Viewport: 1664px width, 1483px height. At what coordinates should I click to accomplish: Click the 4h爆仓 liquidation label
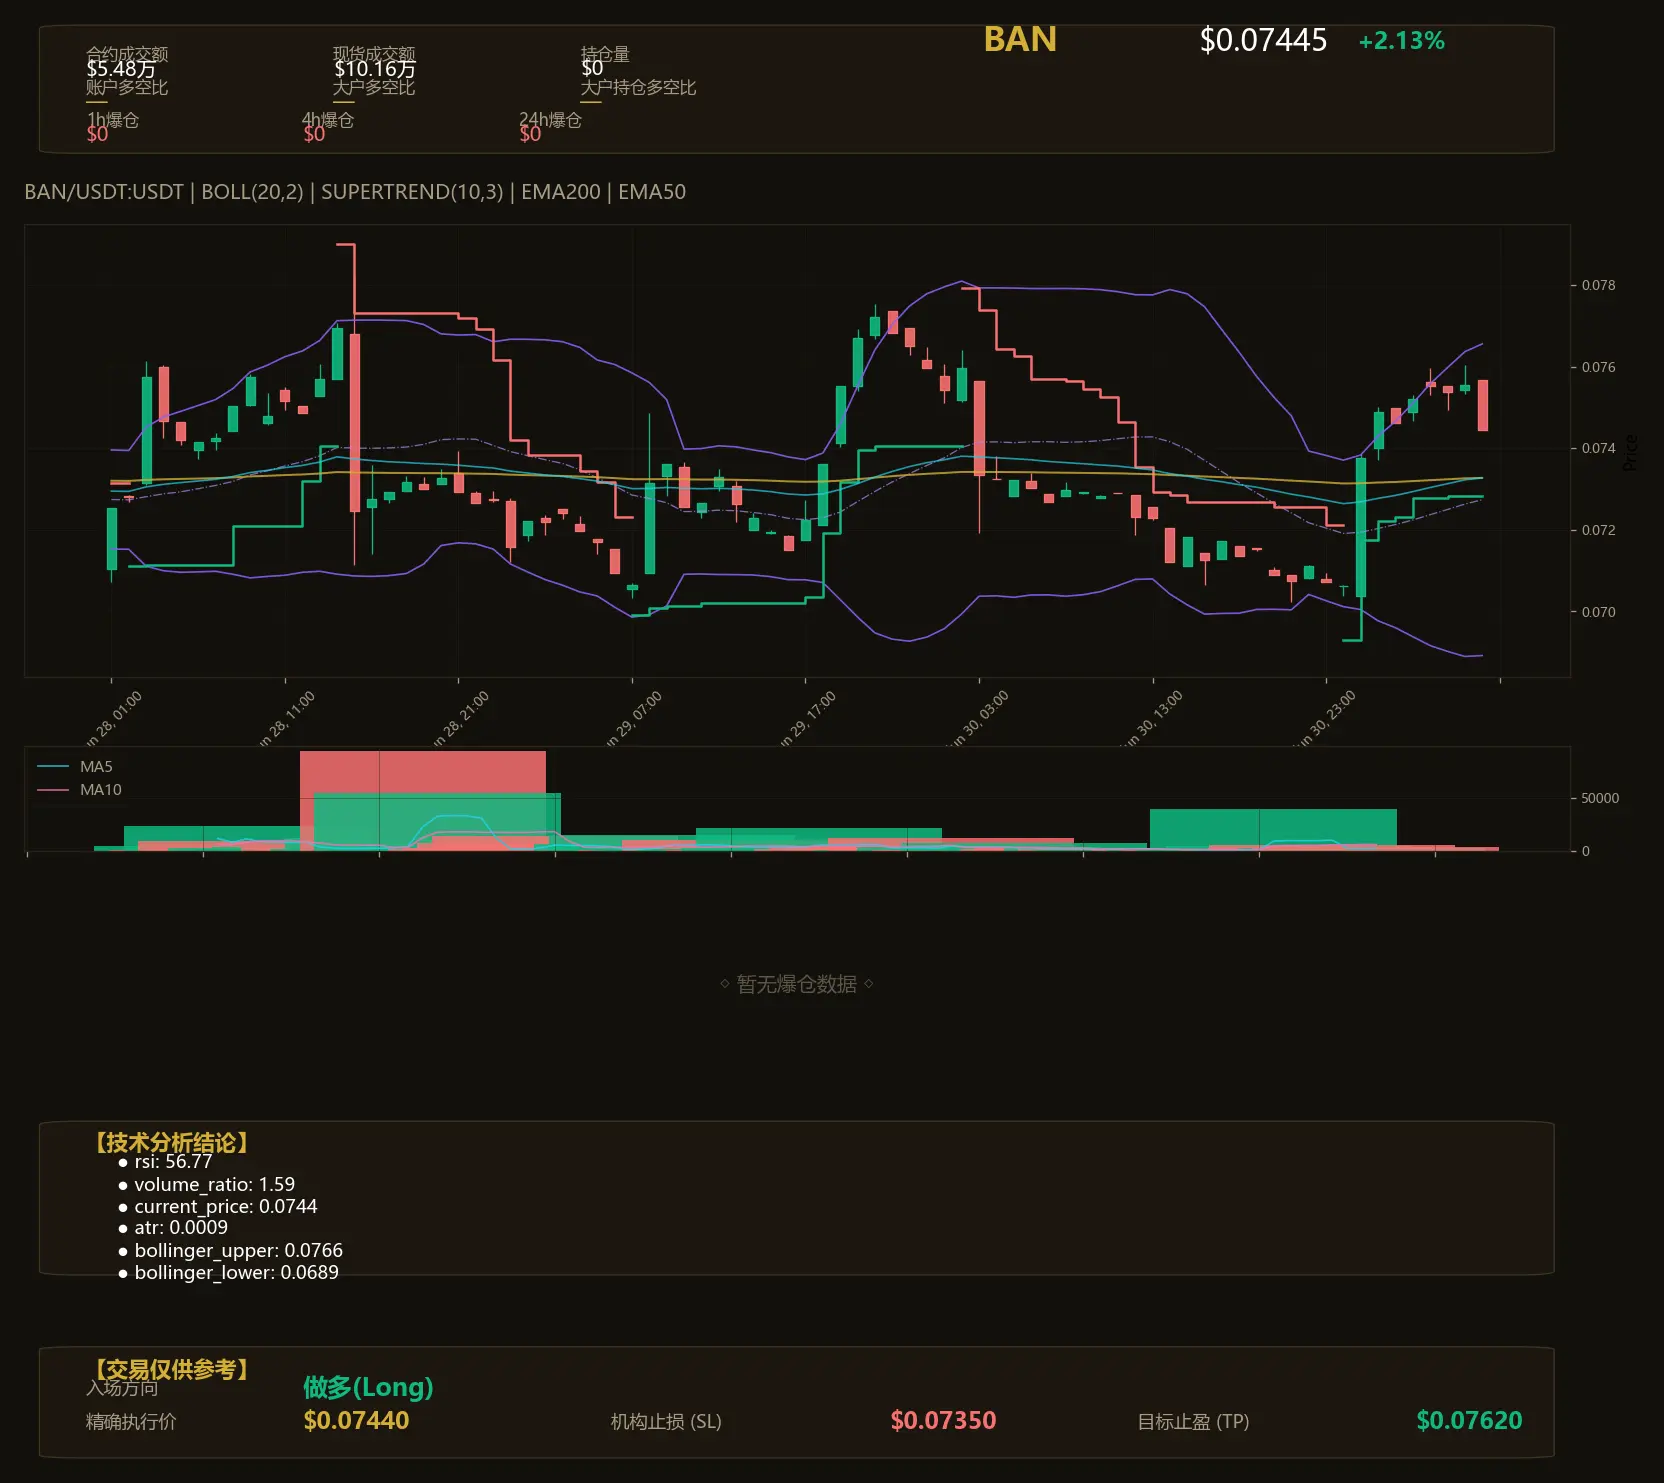point(328,120)
